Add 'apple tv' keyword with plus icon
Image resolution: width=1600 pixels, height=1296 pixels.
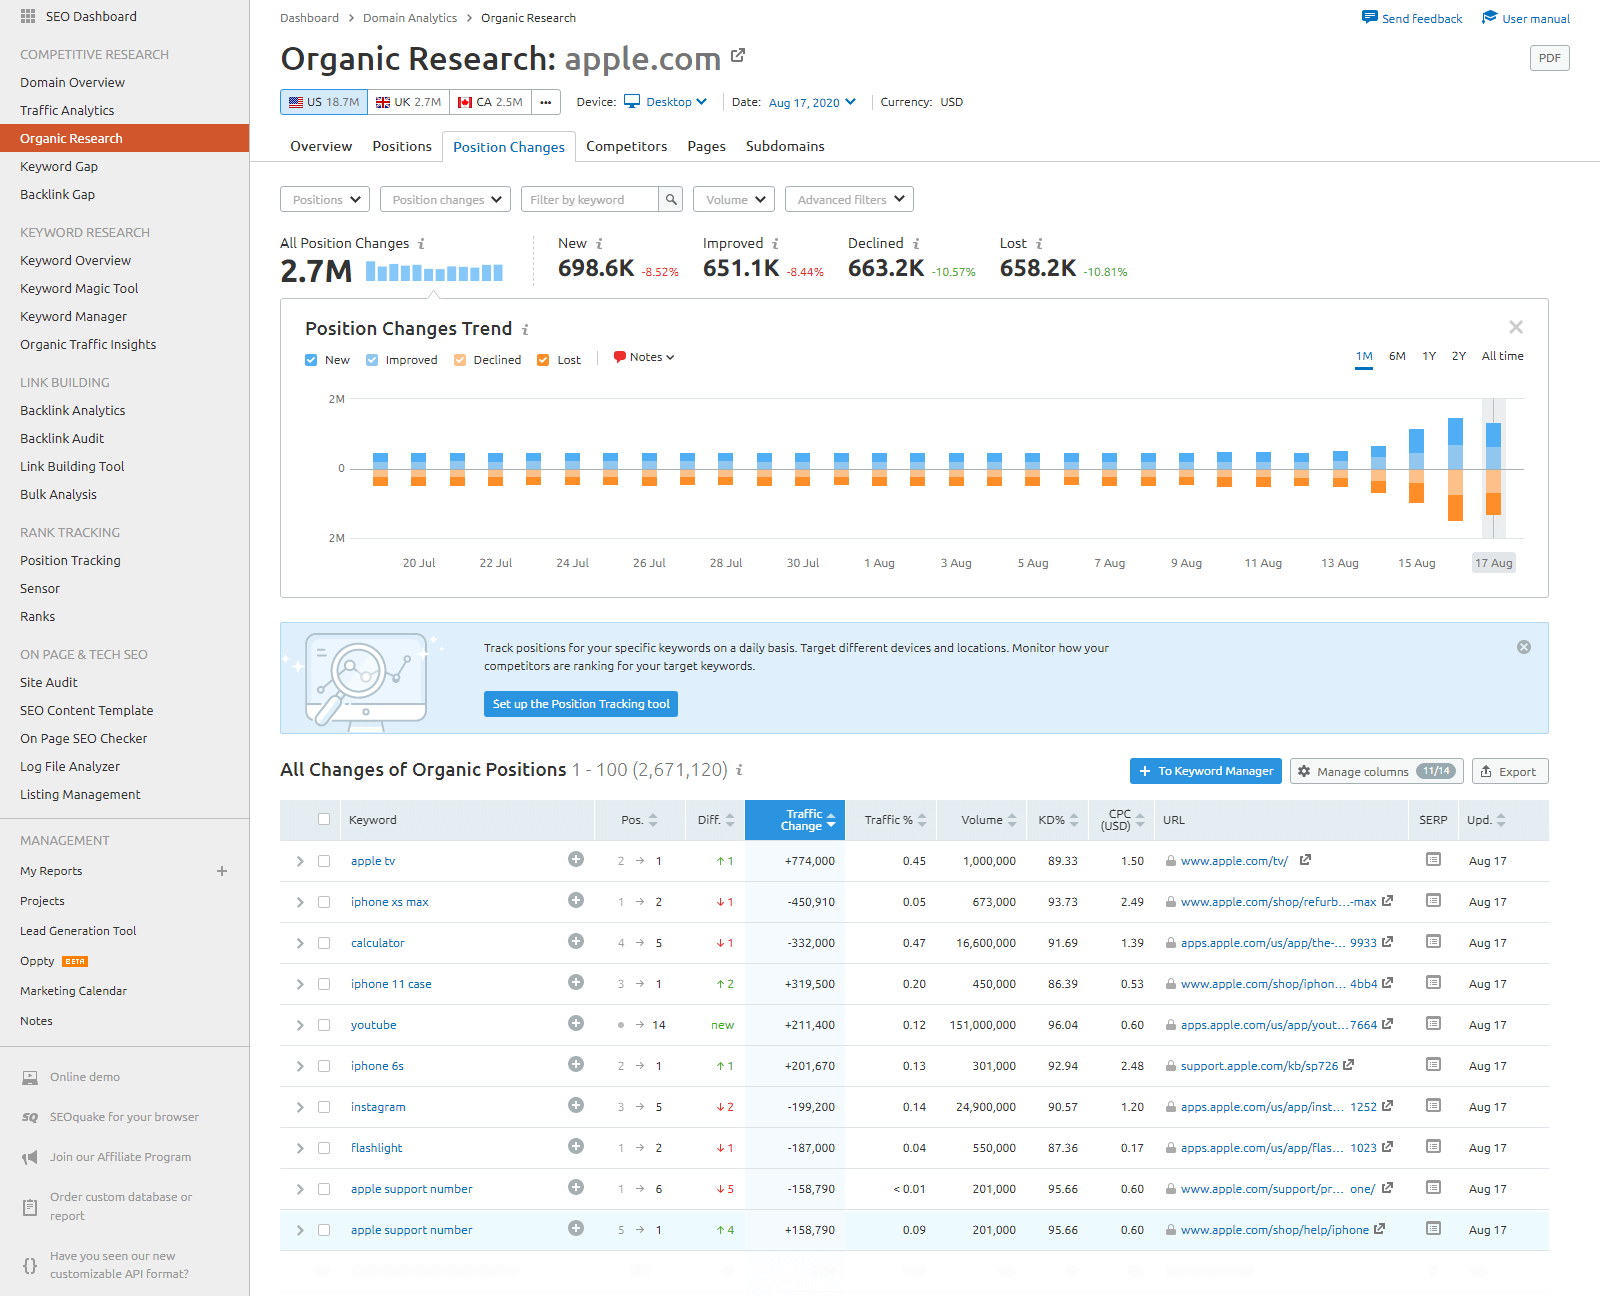(576, 859)
